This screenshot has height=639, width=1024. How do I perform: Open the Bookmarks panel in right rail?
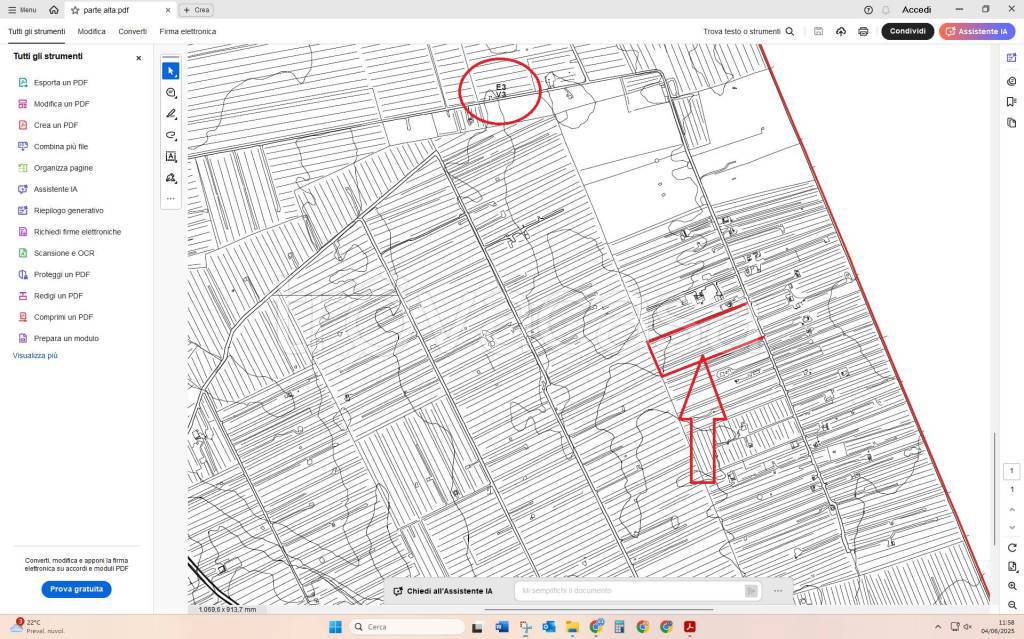pos(1012,102)
